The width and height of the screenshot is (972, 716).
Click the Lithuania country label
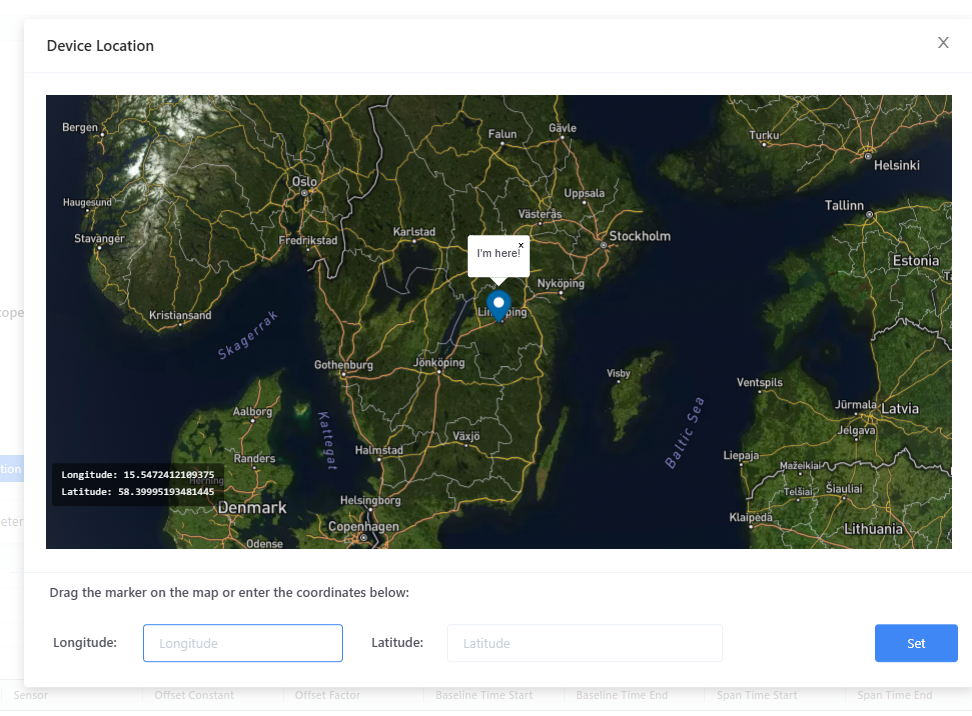pyautogui.click(x=873, y=529)
